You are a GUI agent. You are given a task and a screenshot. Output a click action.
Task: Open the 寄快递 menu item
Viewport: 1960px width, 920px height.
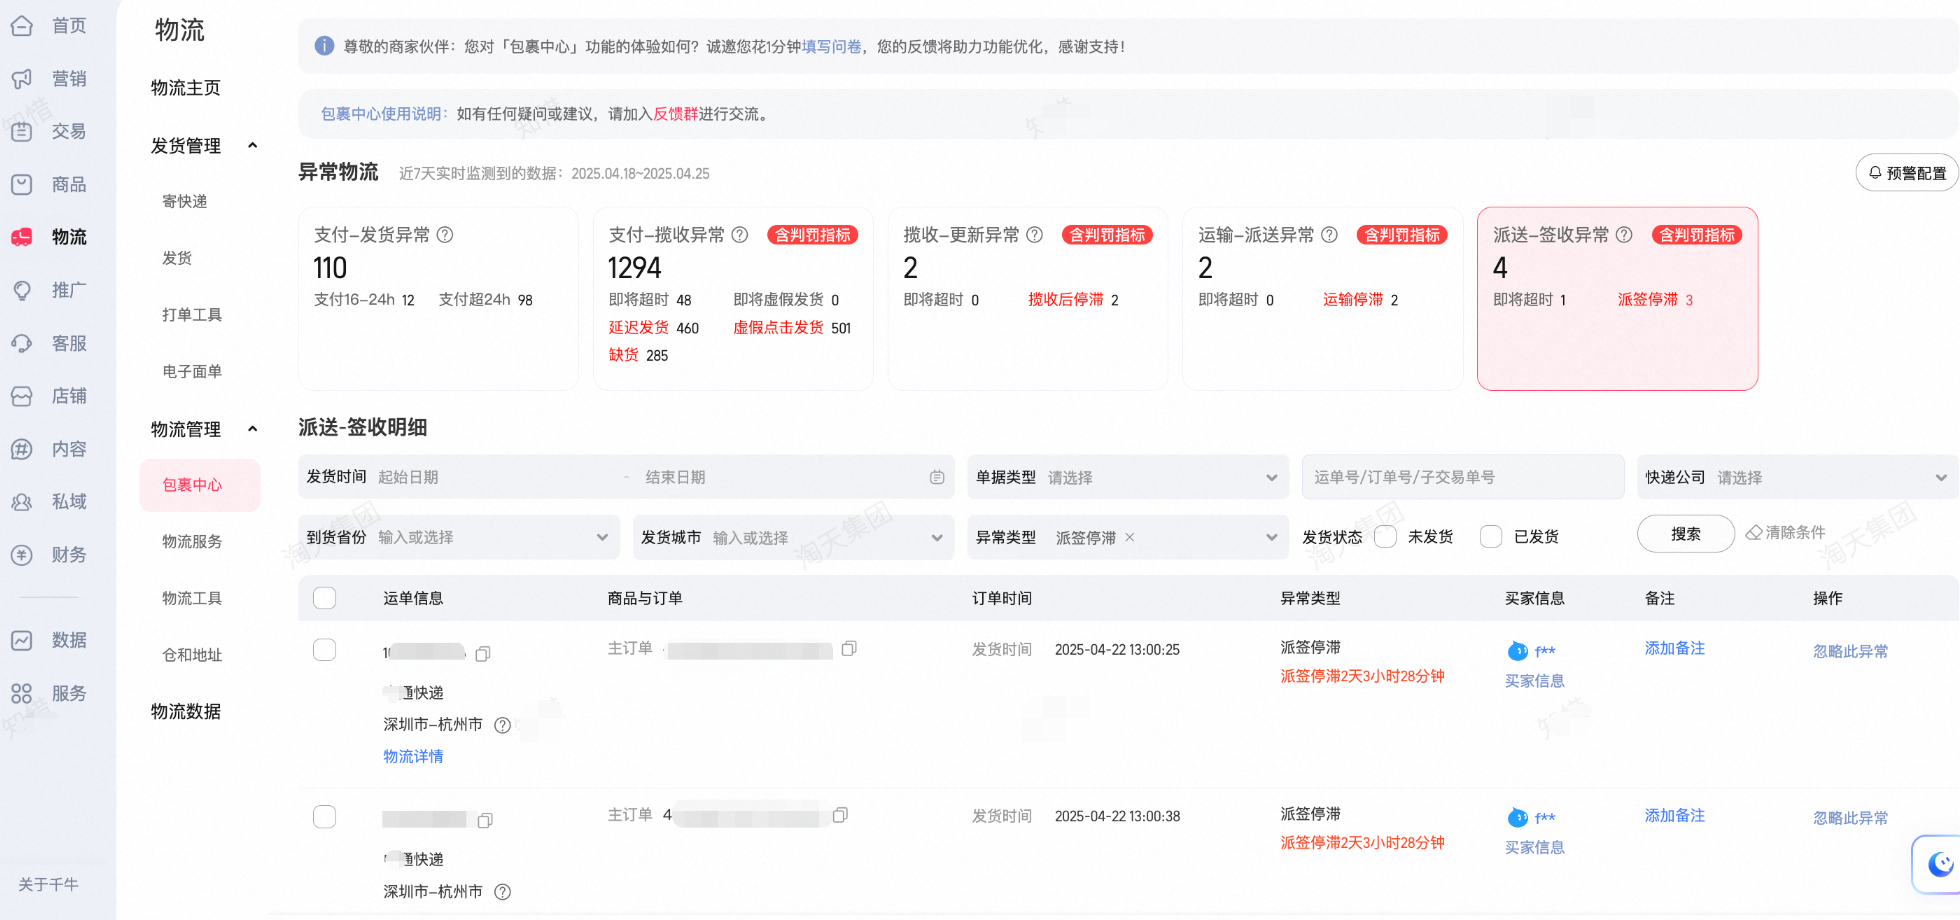pyautogui.click(x=185, y=202)
